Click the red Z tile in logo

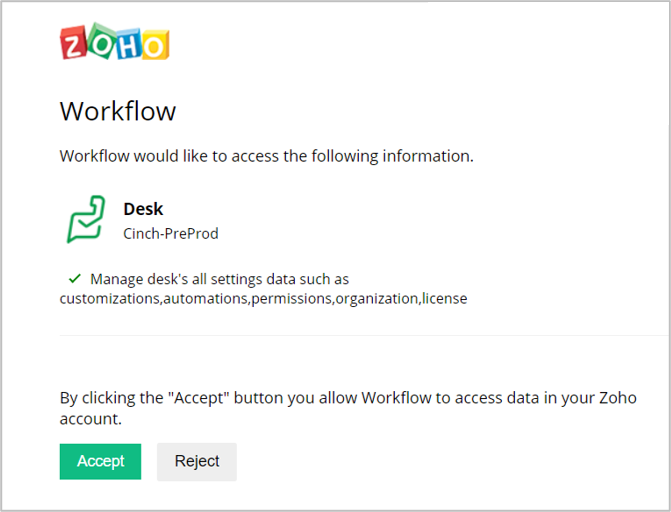75,45
